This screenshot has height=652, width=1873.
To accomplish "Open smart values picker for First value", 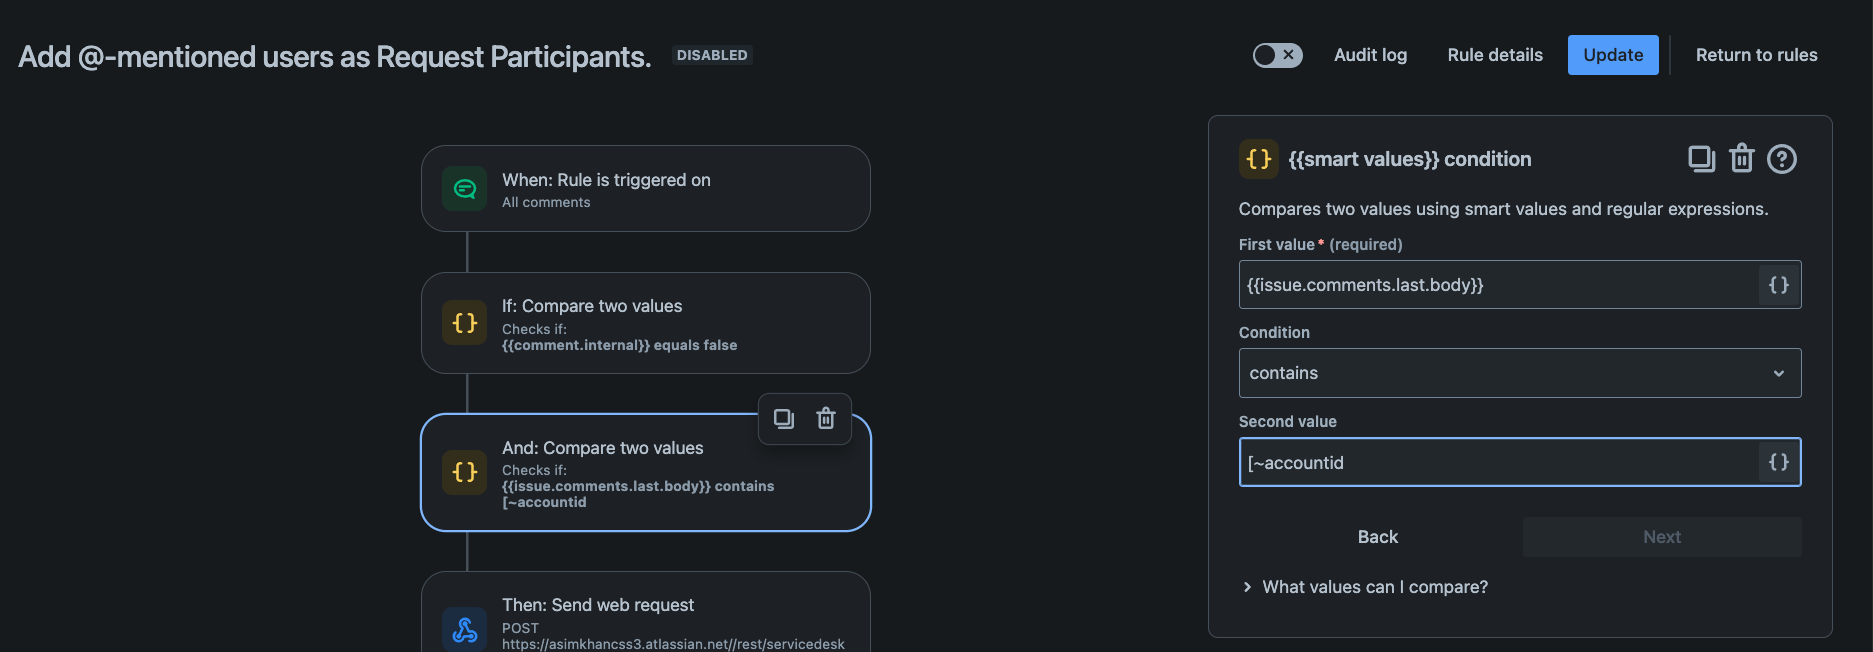I will tap(1779, 285).
